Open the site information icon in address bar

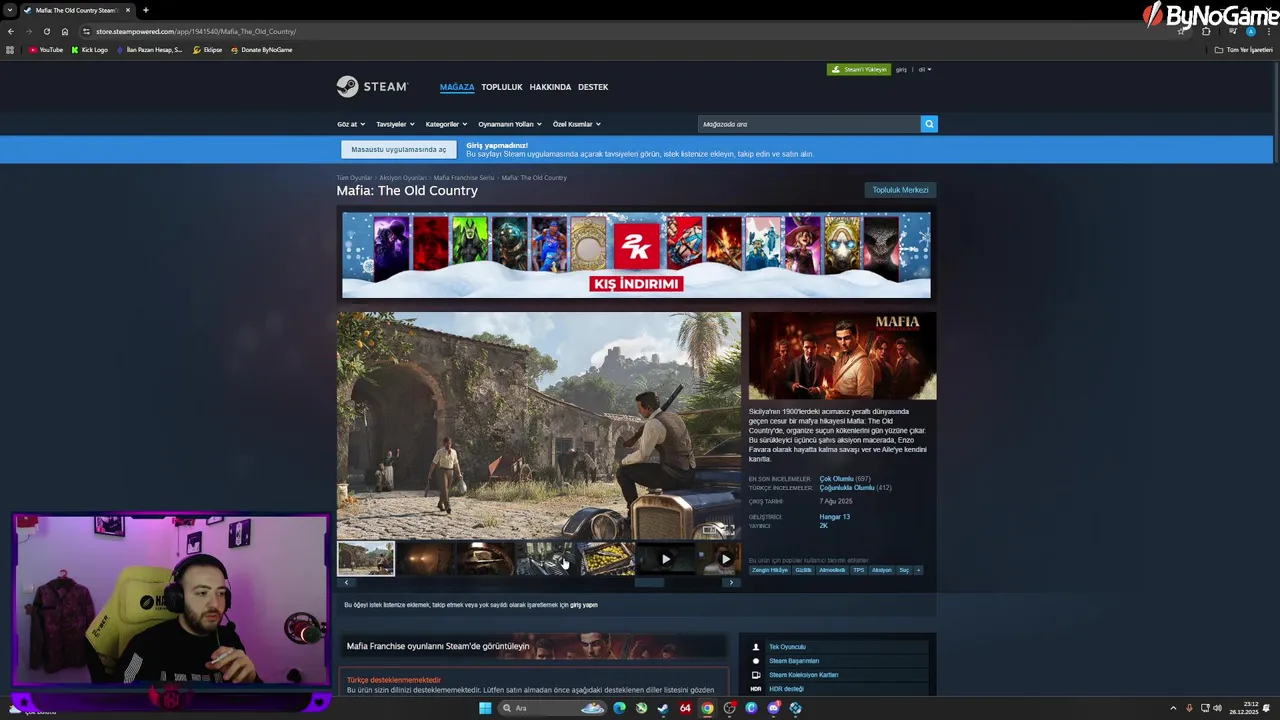coord(86,31)
